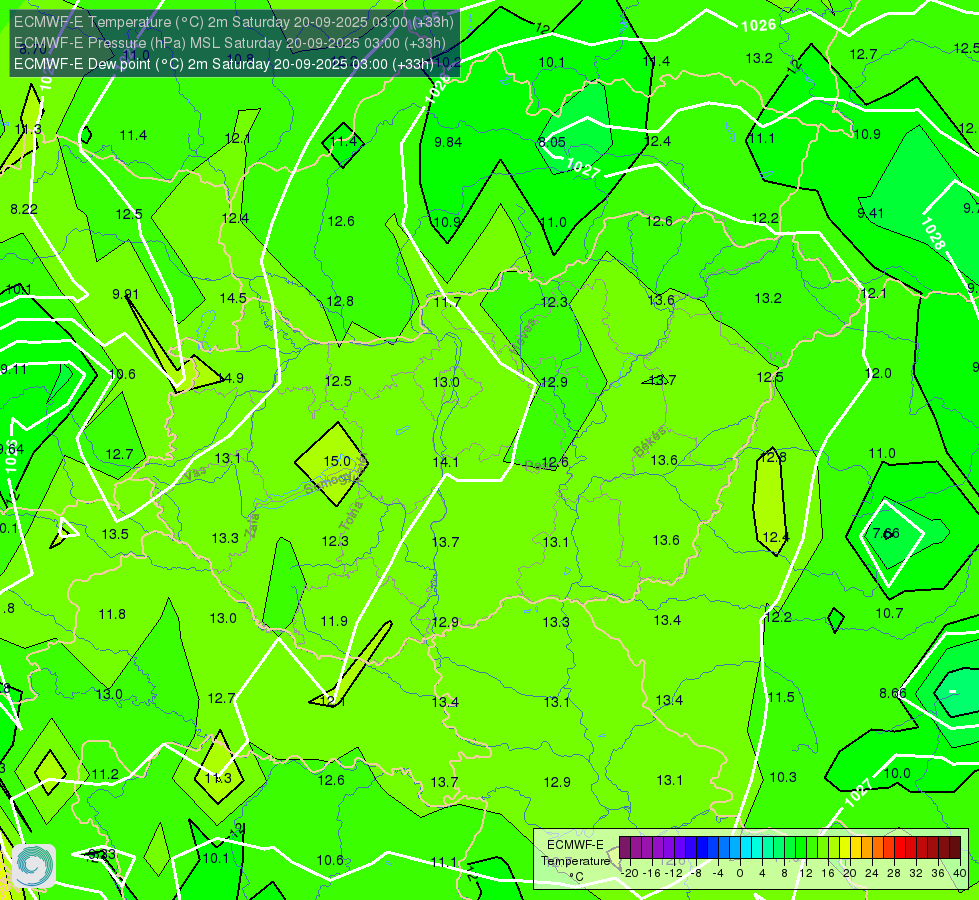Viewport: 979px width, 900px height.
Task: Click the 10.0 temperature reading
Action: (897, 773)
